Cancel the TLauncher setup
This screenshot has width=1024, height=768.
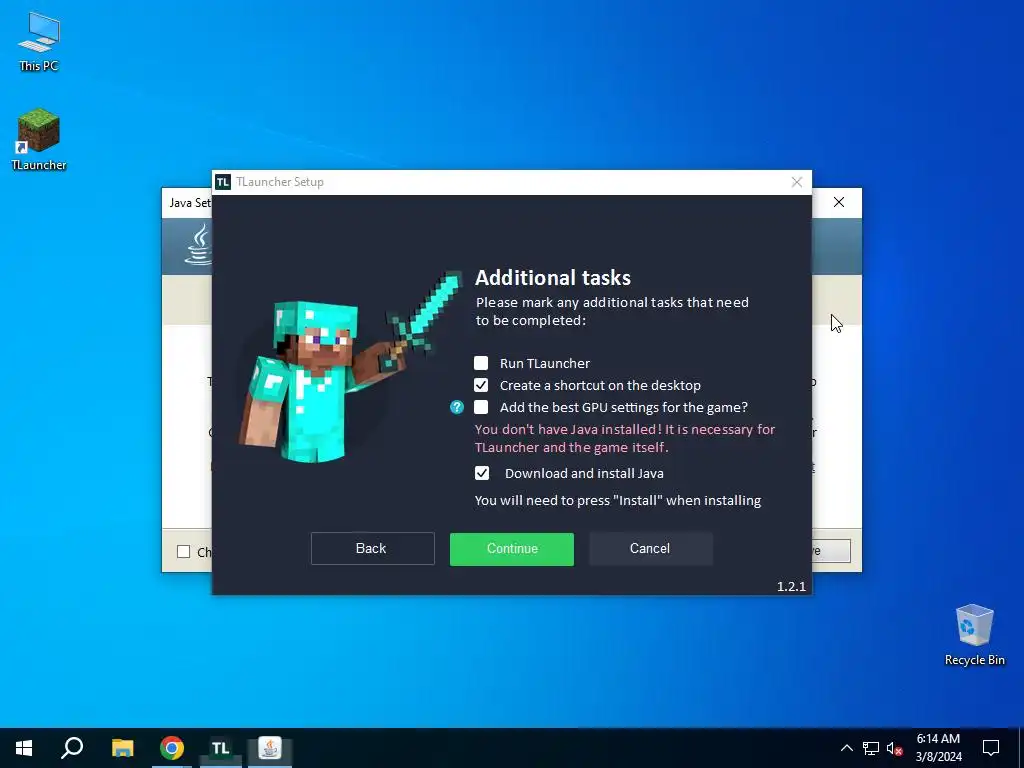coord(650,549)
